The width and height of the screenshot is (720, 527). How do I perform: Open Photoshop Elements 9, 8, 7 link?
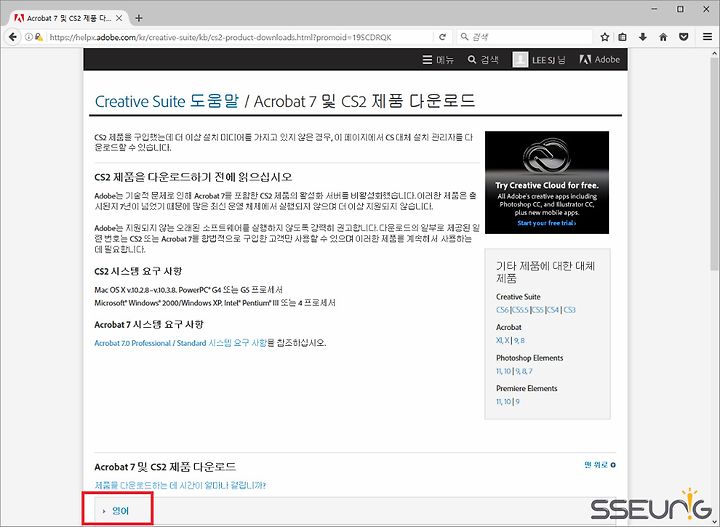pyautogui.click(x=524, y=371)
